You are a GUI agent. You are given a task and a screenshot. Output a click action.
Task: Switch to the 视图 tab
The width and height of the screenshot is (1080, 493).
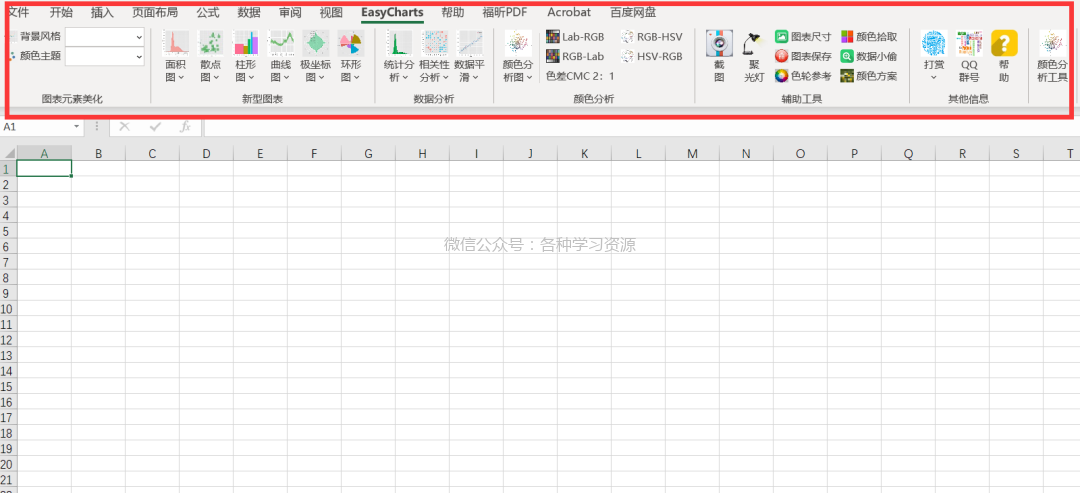point(331,12)
